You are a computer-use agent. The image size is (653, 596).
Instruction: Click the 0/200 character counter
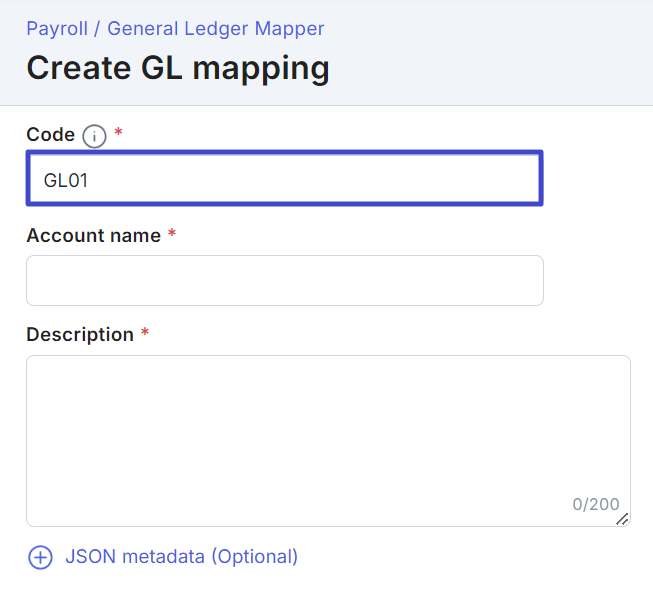595,504
